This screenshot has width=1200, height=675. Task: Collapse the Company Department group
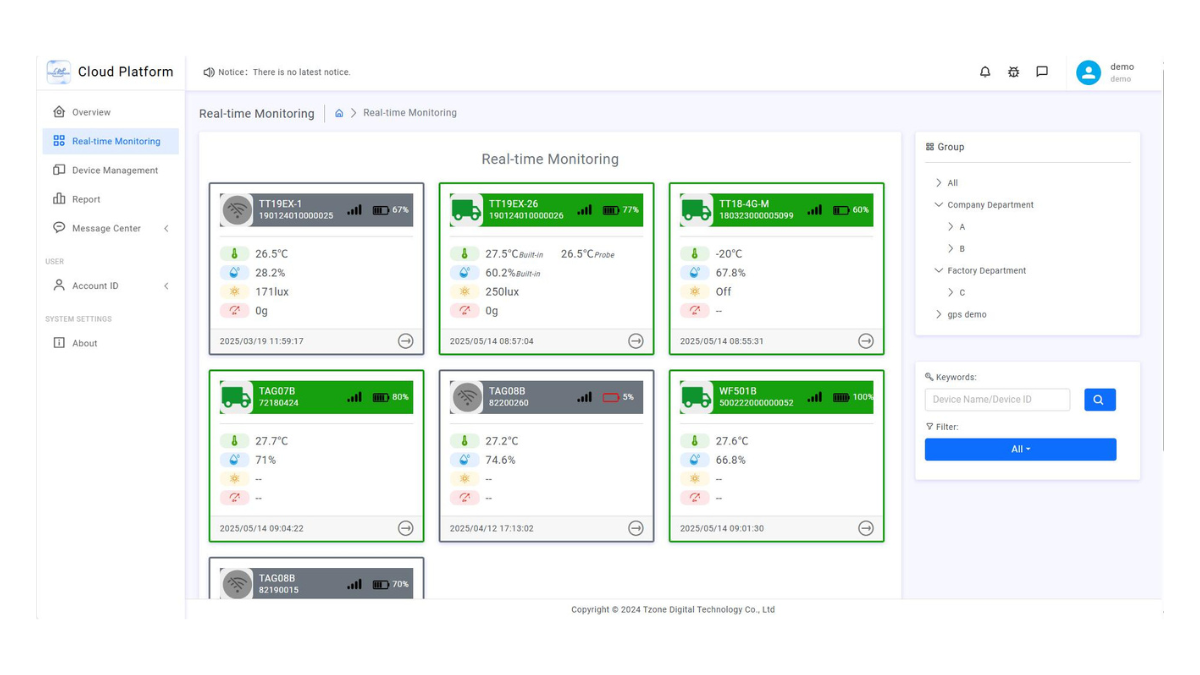coord(938,205)
